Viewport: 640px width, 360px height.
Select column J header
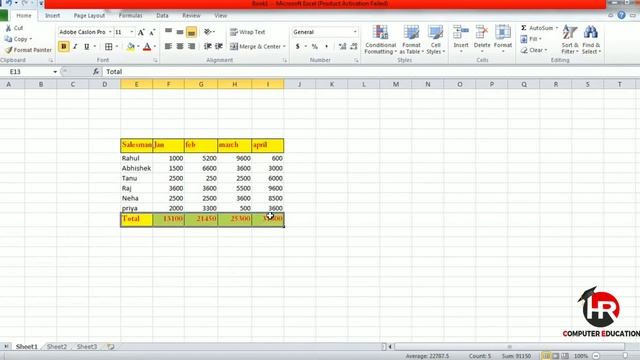(300, 84)
